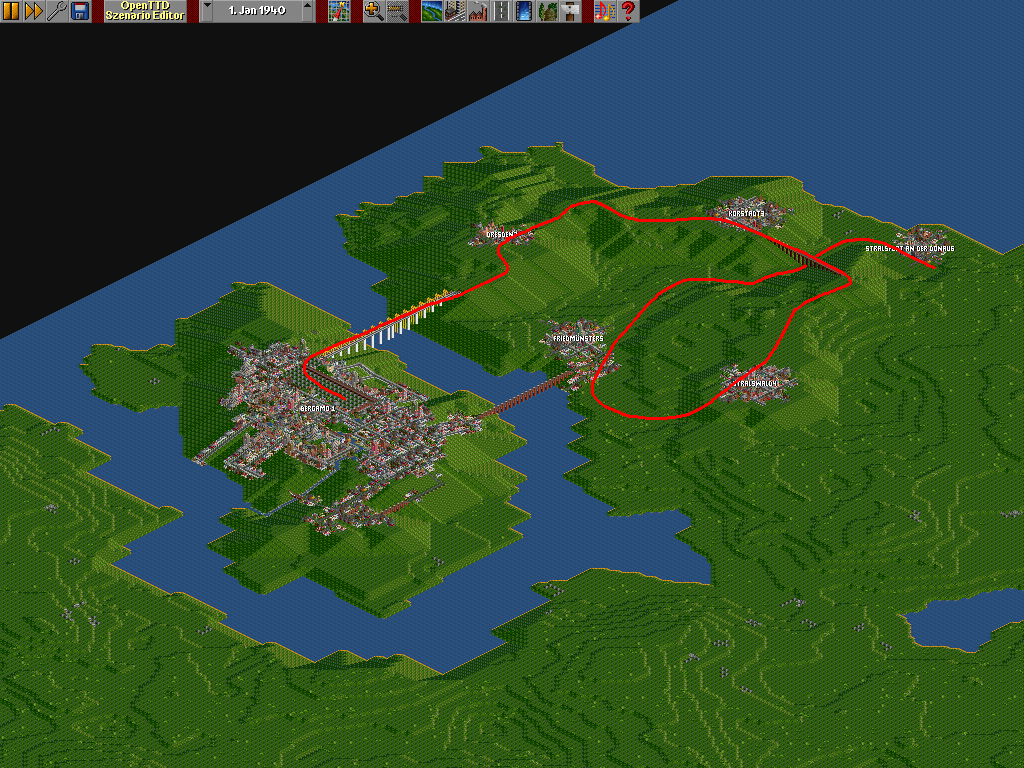Click the OpenTTD Szenario Editor title panel

(x=145, y=11)
